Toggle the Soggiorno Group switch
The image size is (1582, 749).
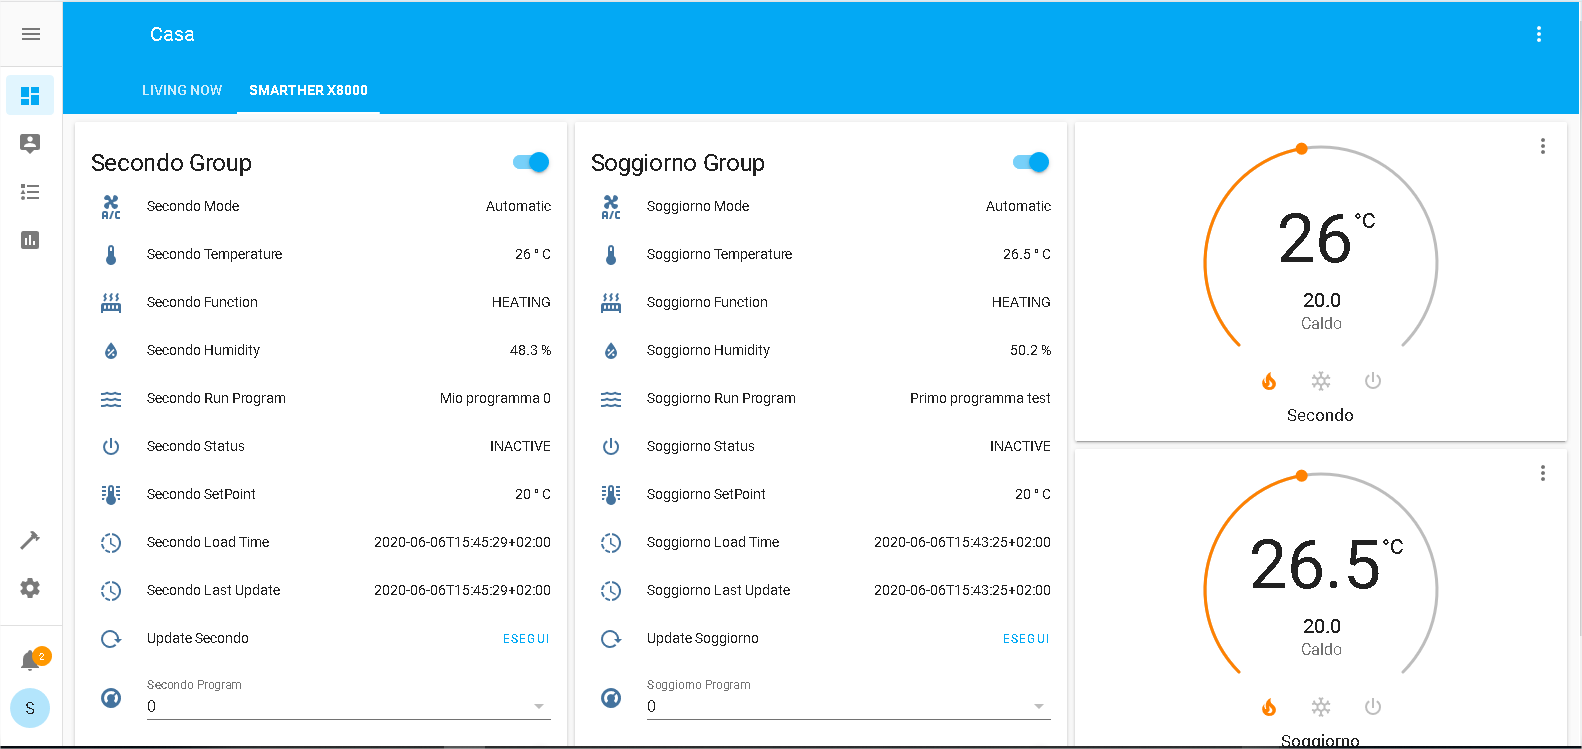coord(1031,162)
